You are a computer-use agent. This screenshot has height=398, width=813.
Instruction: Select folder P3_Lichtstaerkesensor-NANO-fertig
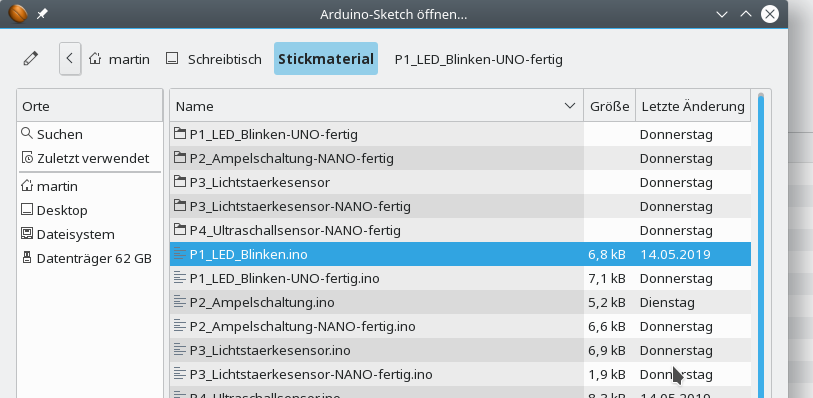[x=460, y=206]
